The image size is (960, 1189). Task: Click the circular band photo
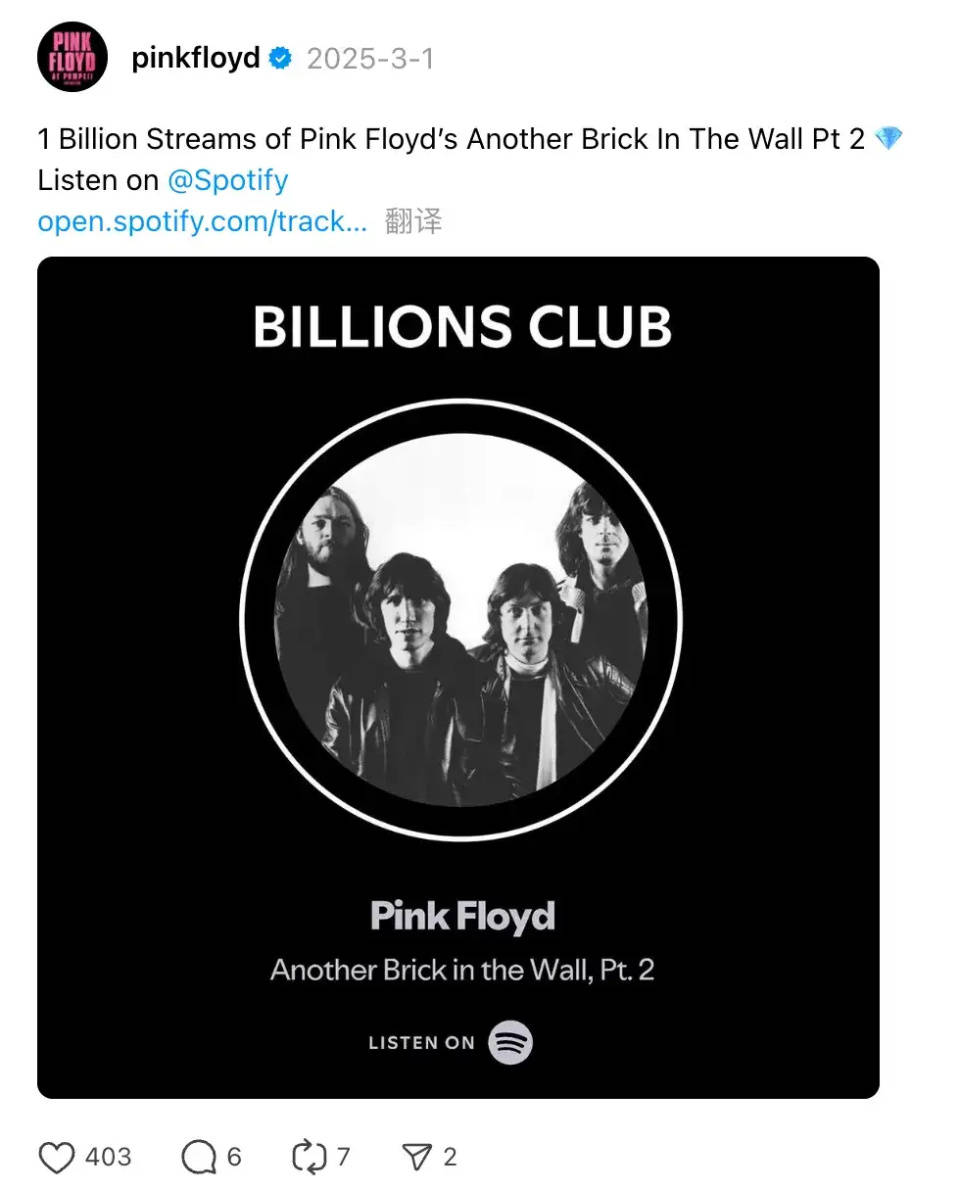pyautogui.click(x=461, y=620)
